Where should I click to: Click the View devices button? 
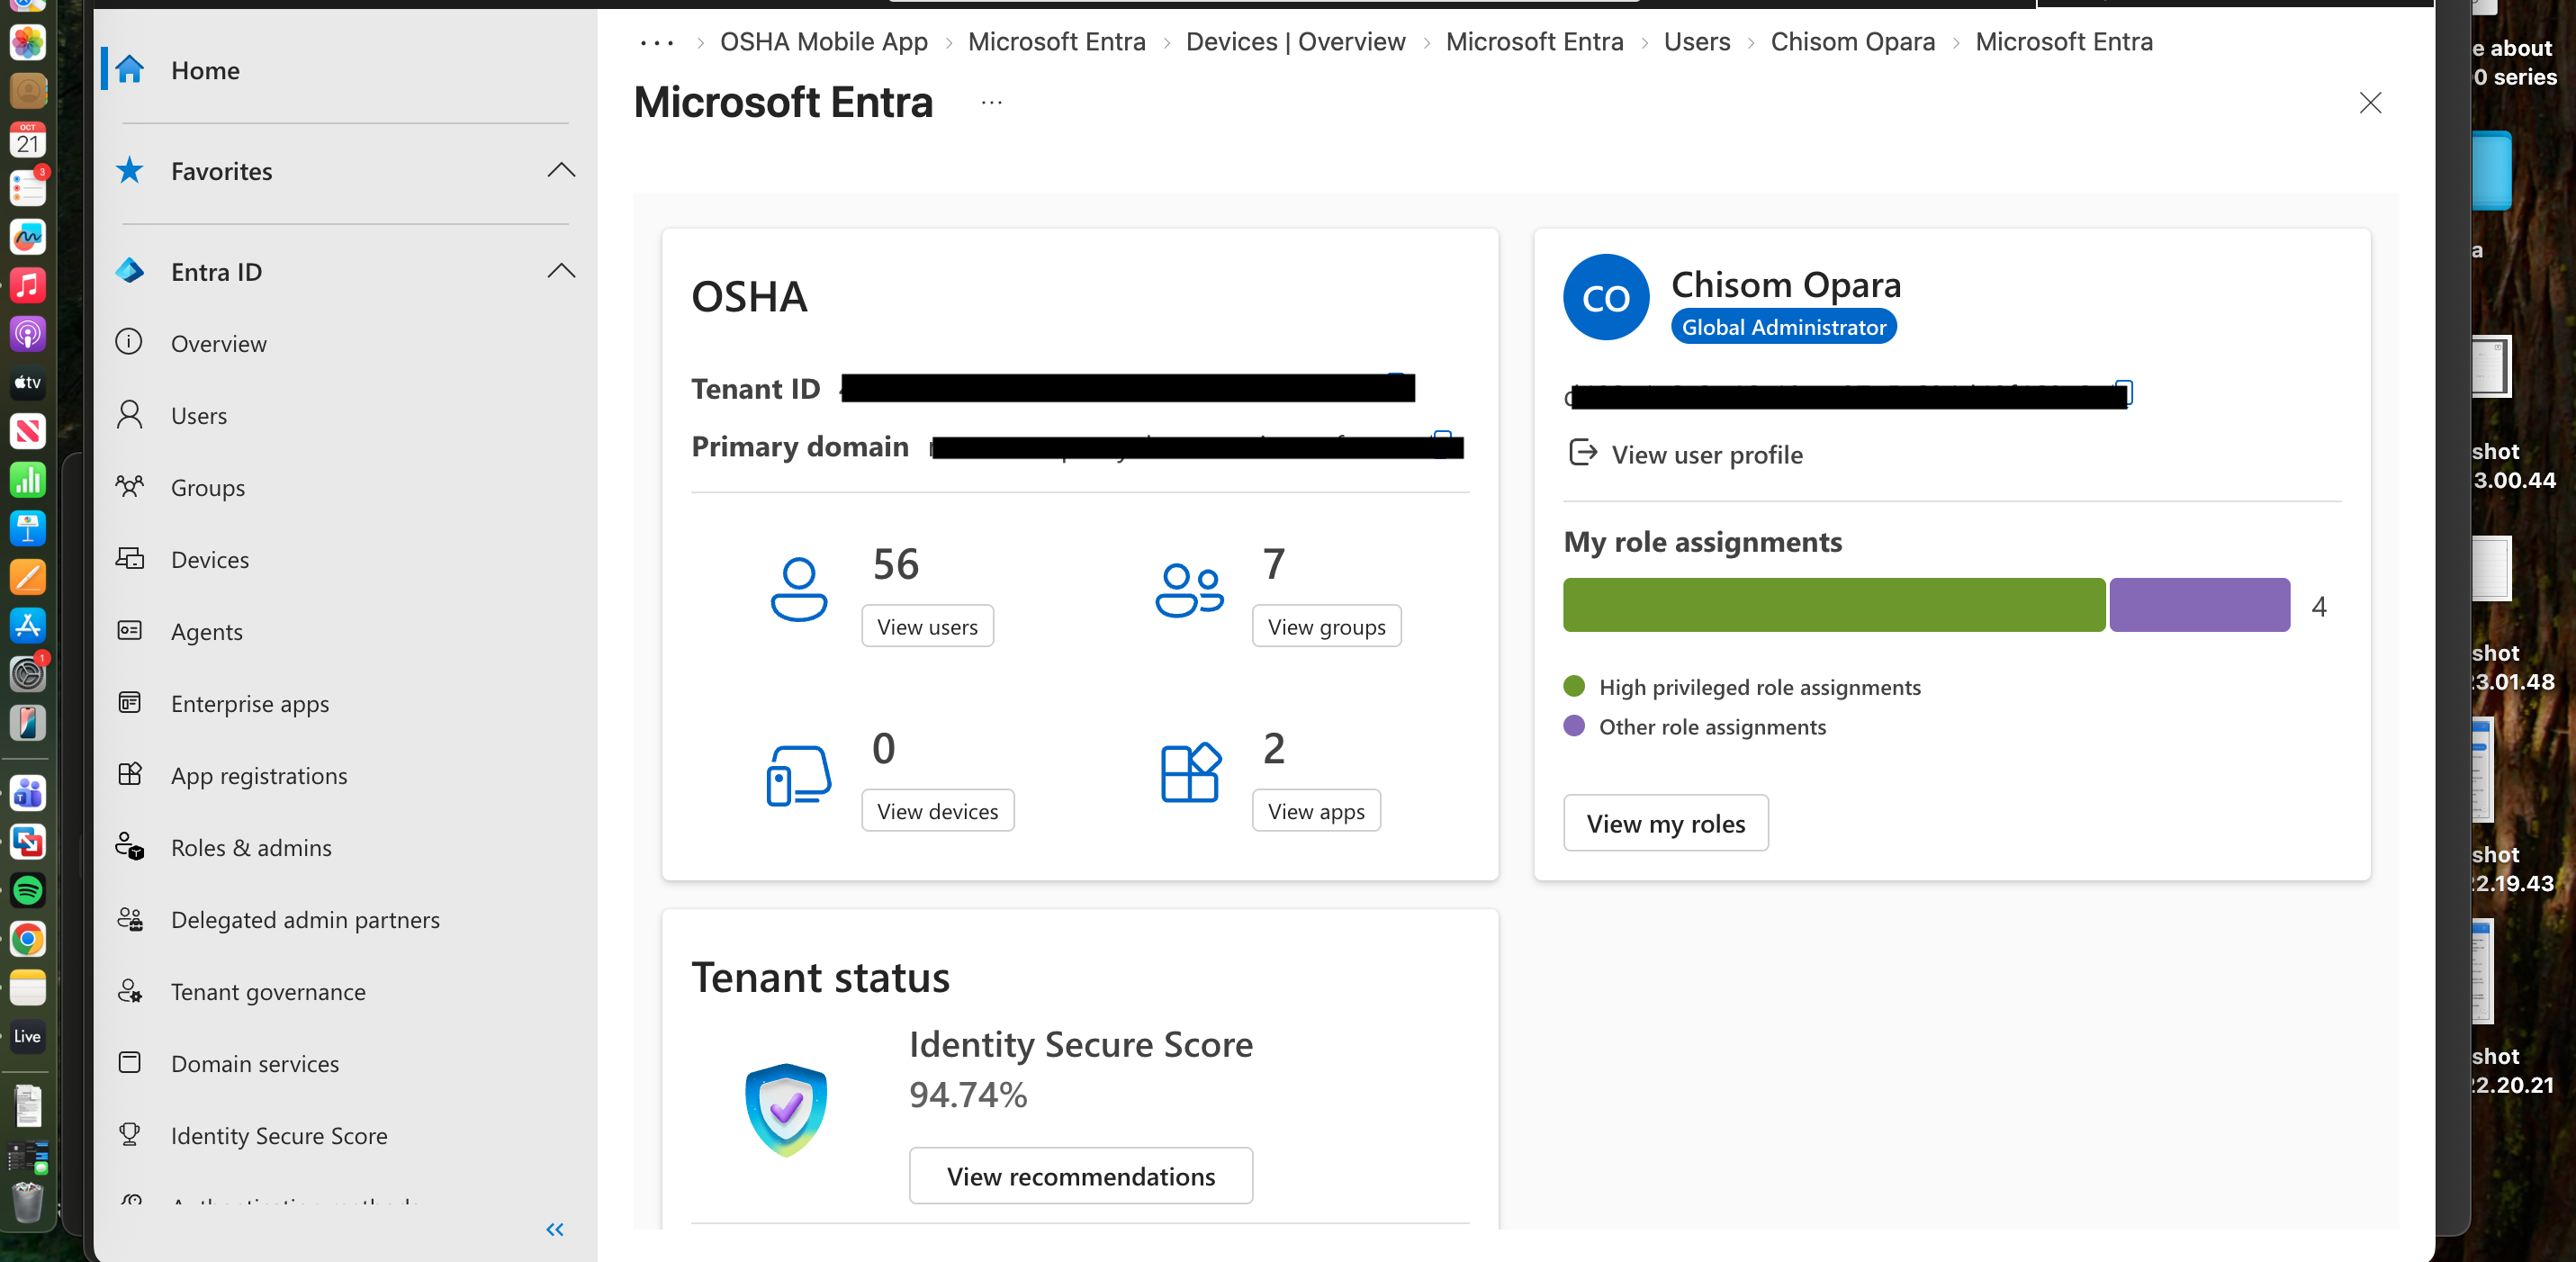pyautogui.click(x=937, y=810)
